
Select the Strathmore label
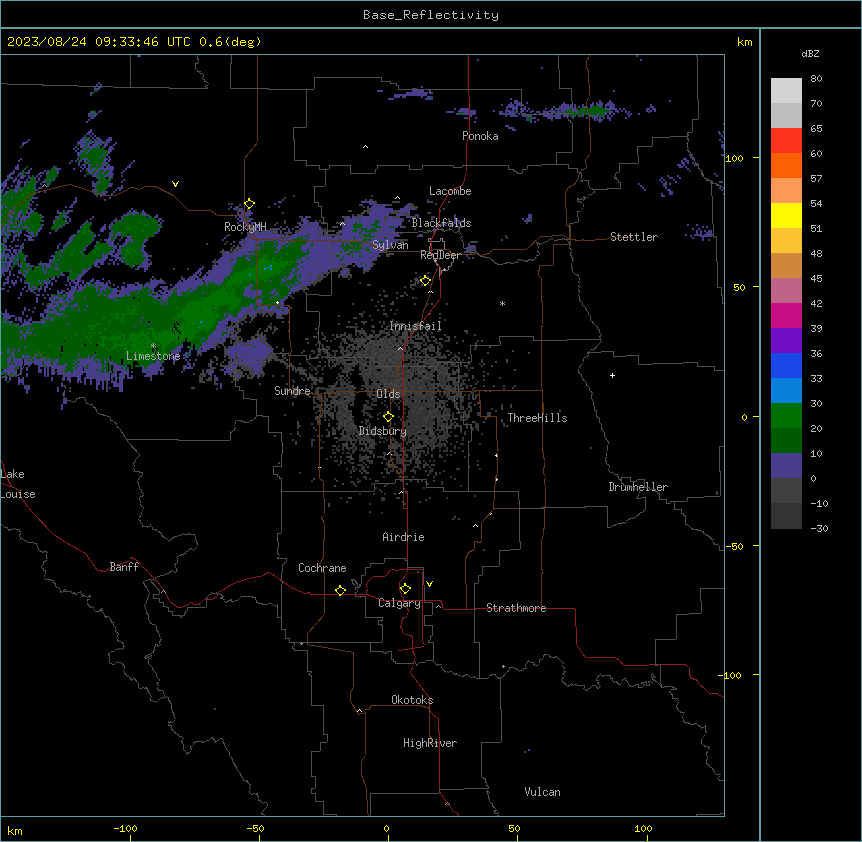(516, 608)
